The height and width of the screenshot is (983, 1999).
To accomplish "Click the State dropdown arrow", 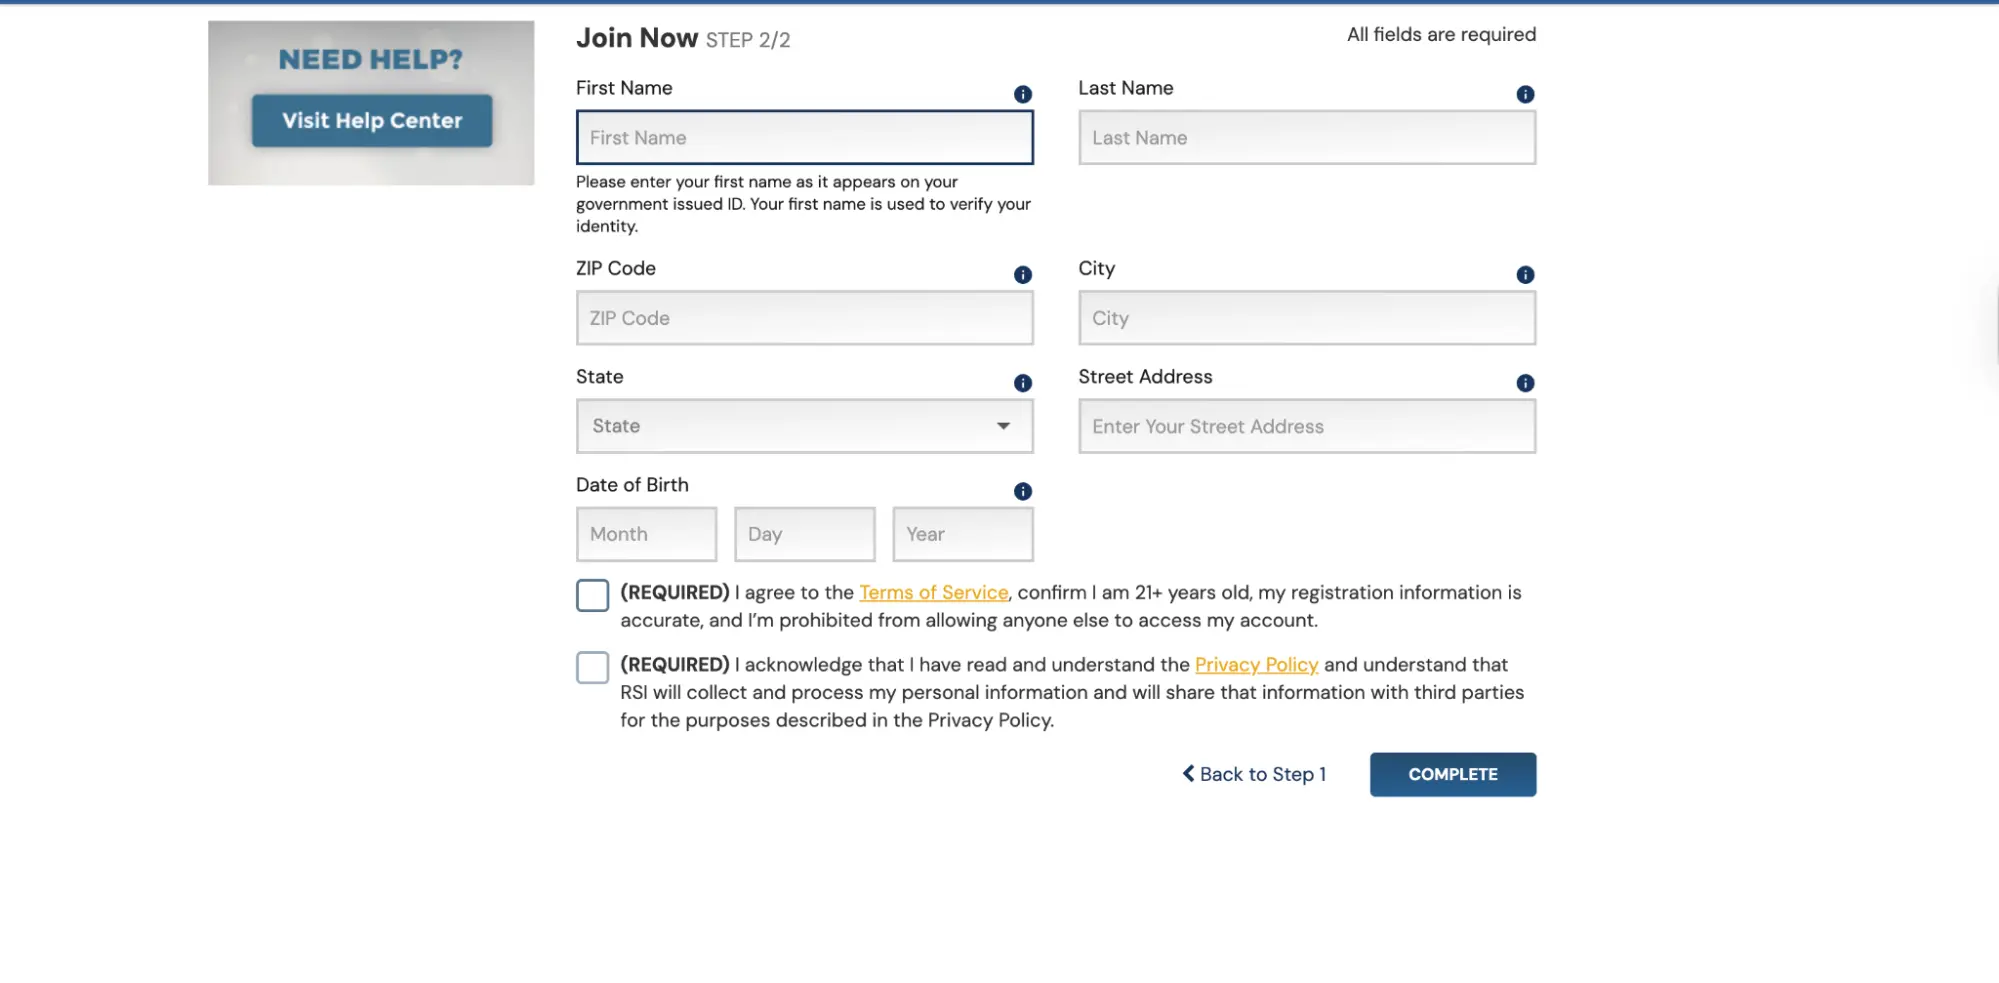I will coord(1003,426).
